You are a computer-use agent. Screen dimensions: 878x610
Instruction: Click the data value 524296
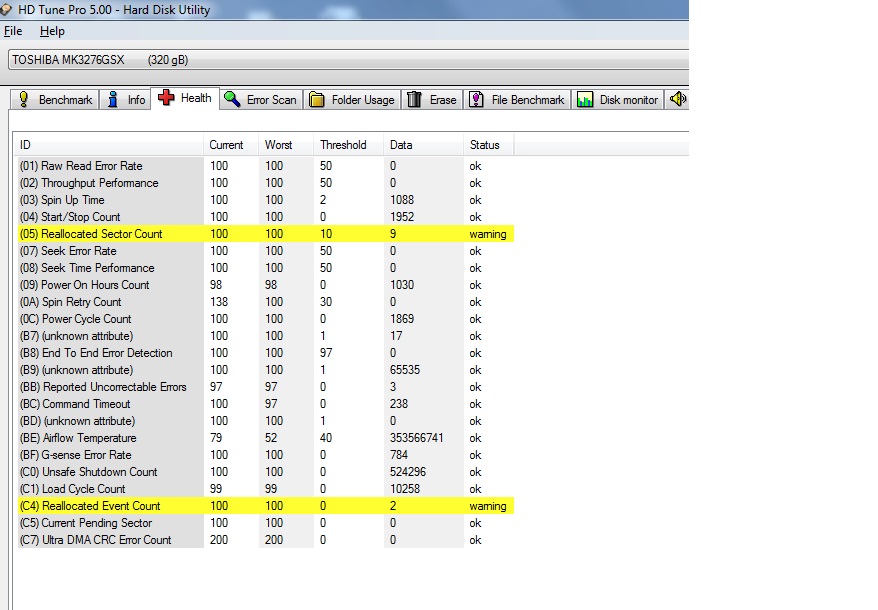pyautogui.click(x=408, y=472)
